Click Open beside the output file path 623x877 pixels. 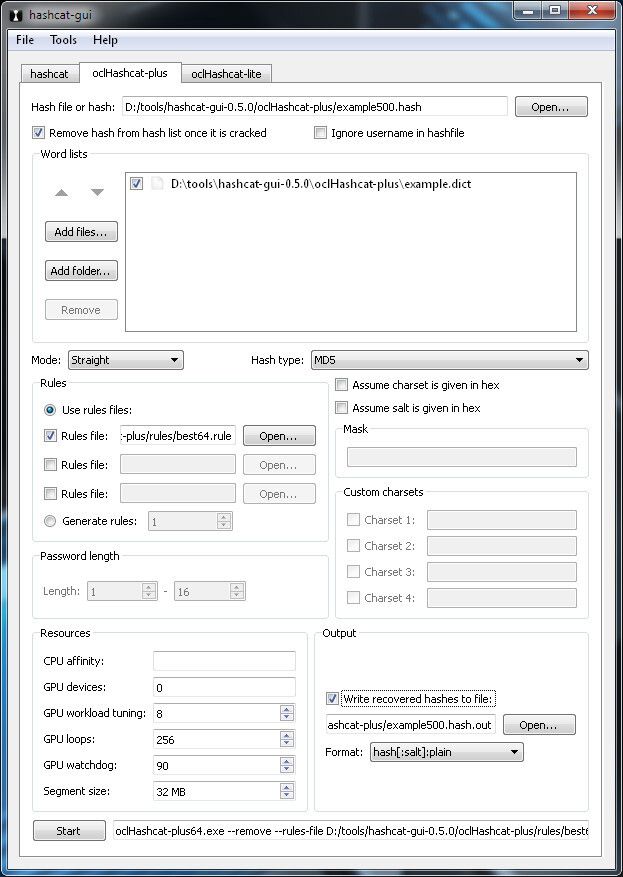[539, 725]
